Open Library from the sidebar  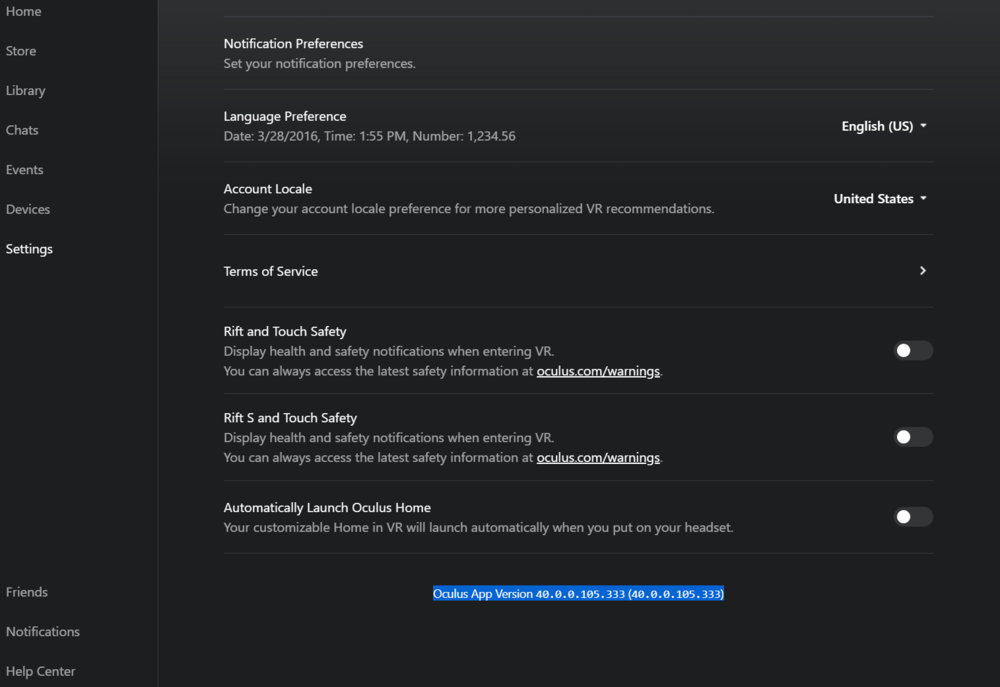point(26,91)
